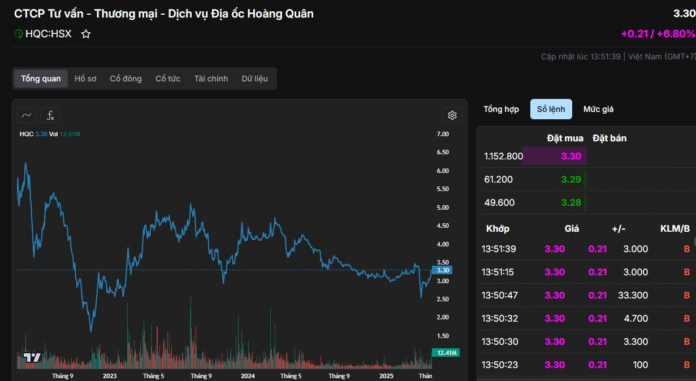Click the 3.30 current price label on chart

coord(442,270)
